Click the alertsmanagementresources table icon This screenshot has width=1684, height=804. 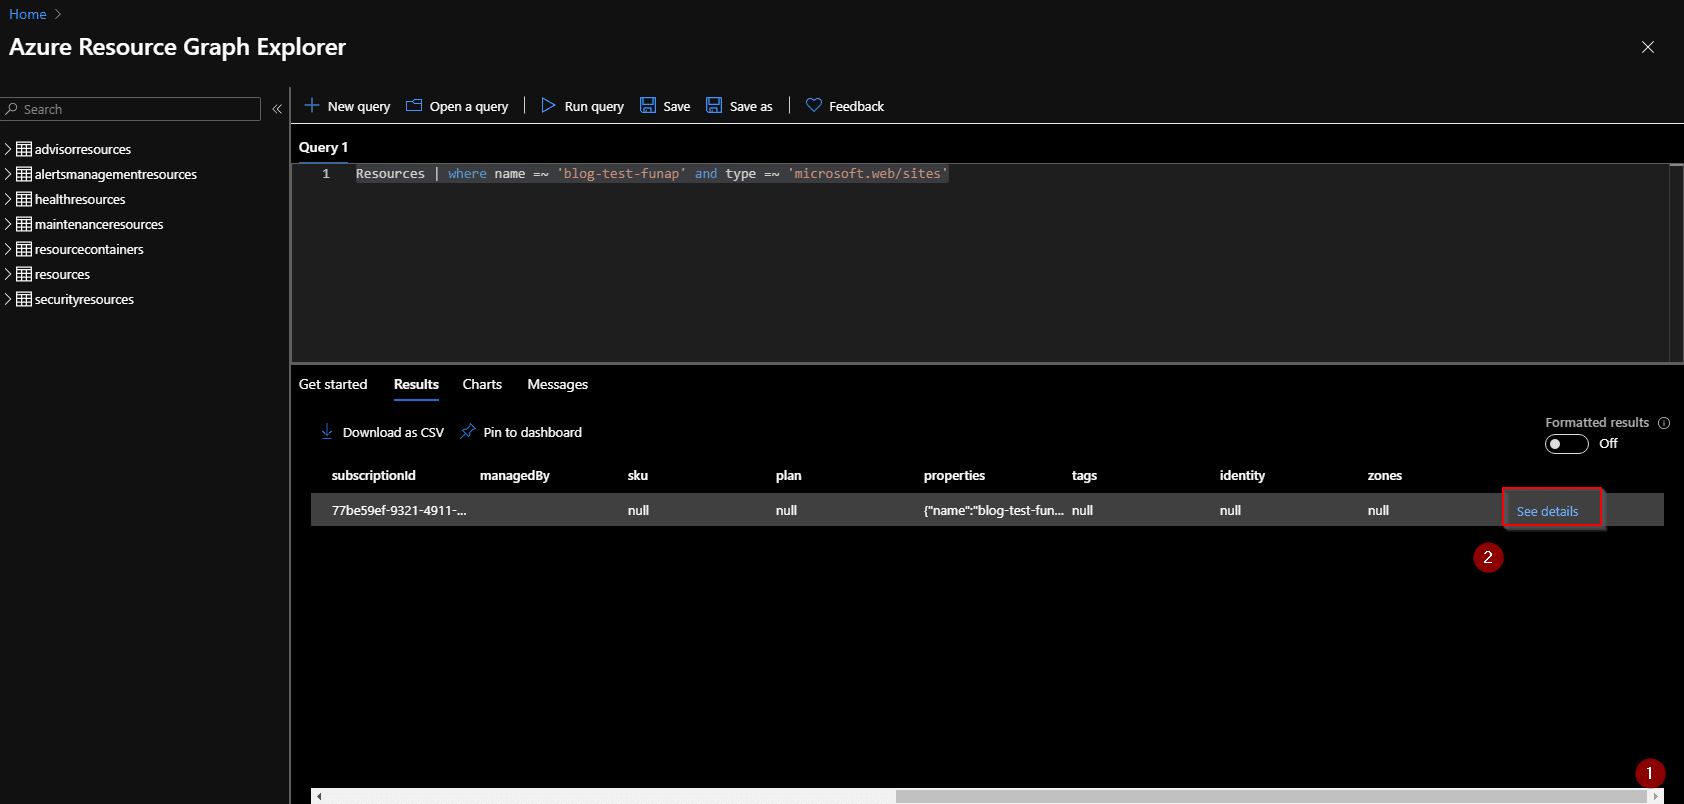point(24,174)
